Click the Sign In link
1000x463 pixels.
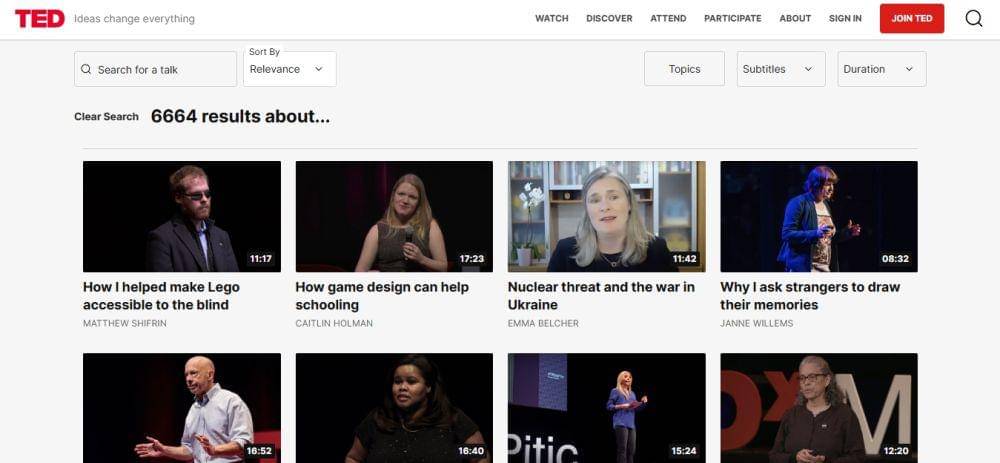845,18
